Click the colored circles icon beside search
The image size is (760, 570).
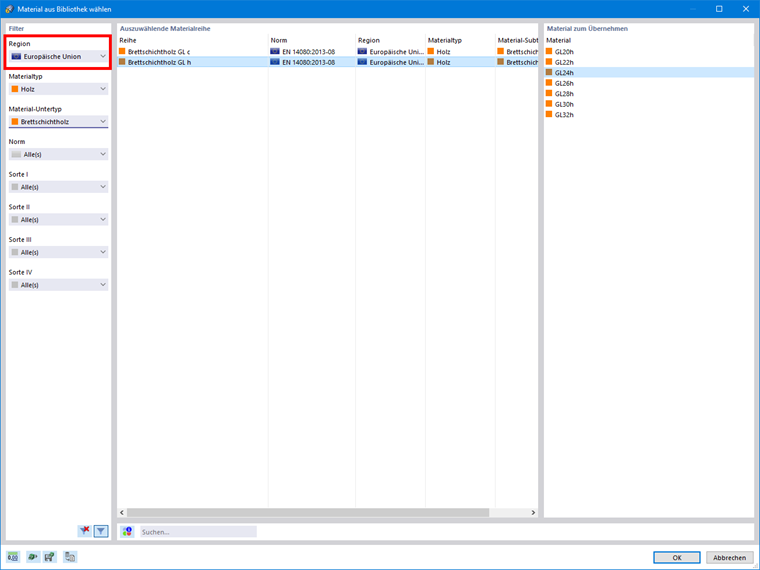[127, 532]
